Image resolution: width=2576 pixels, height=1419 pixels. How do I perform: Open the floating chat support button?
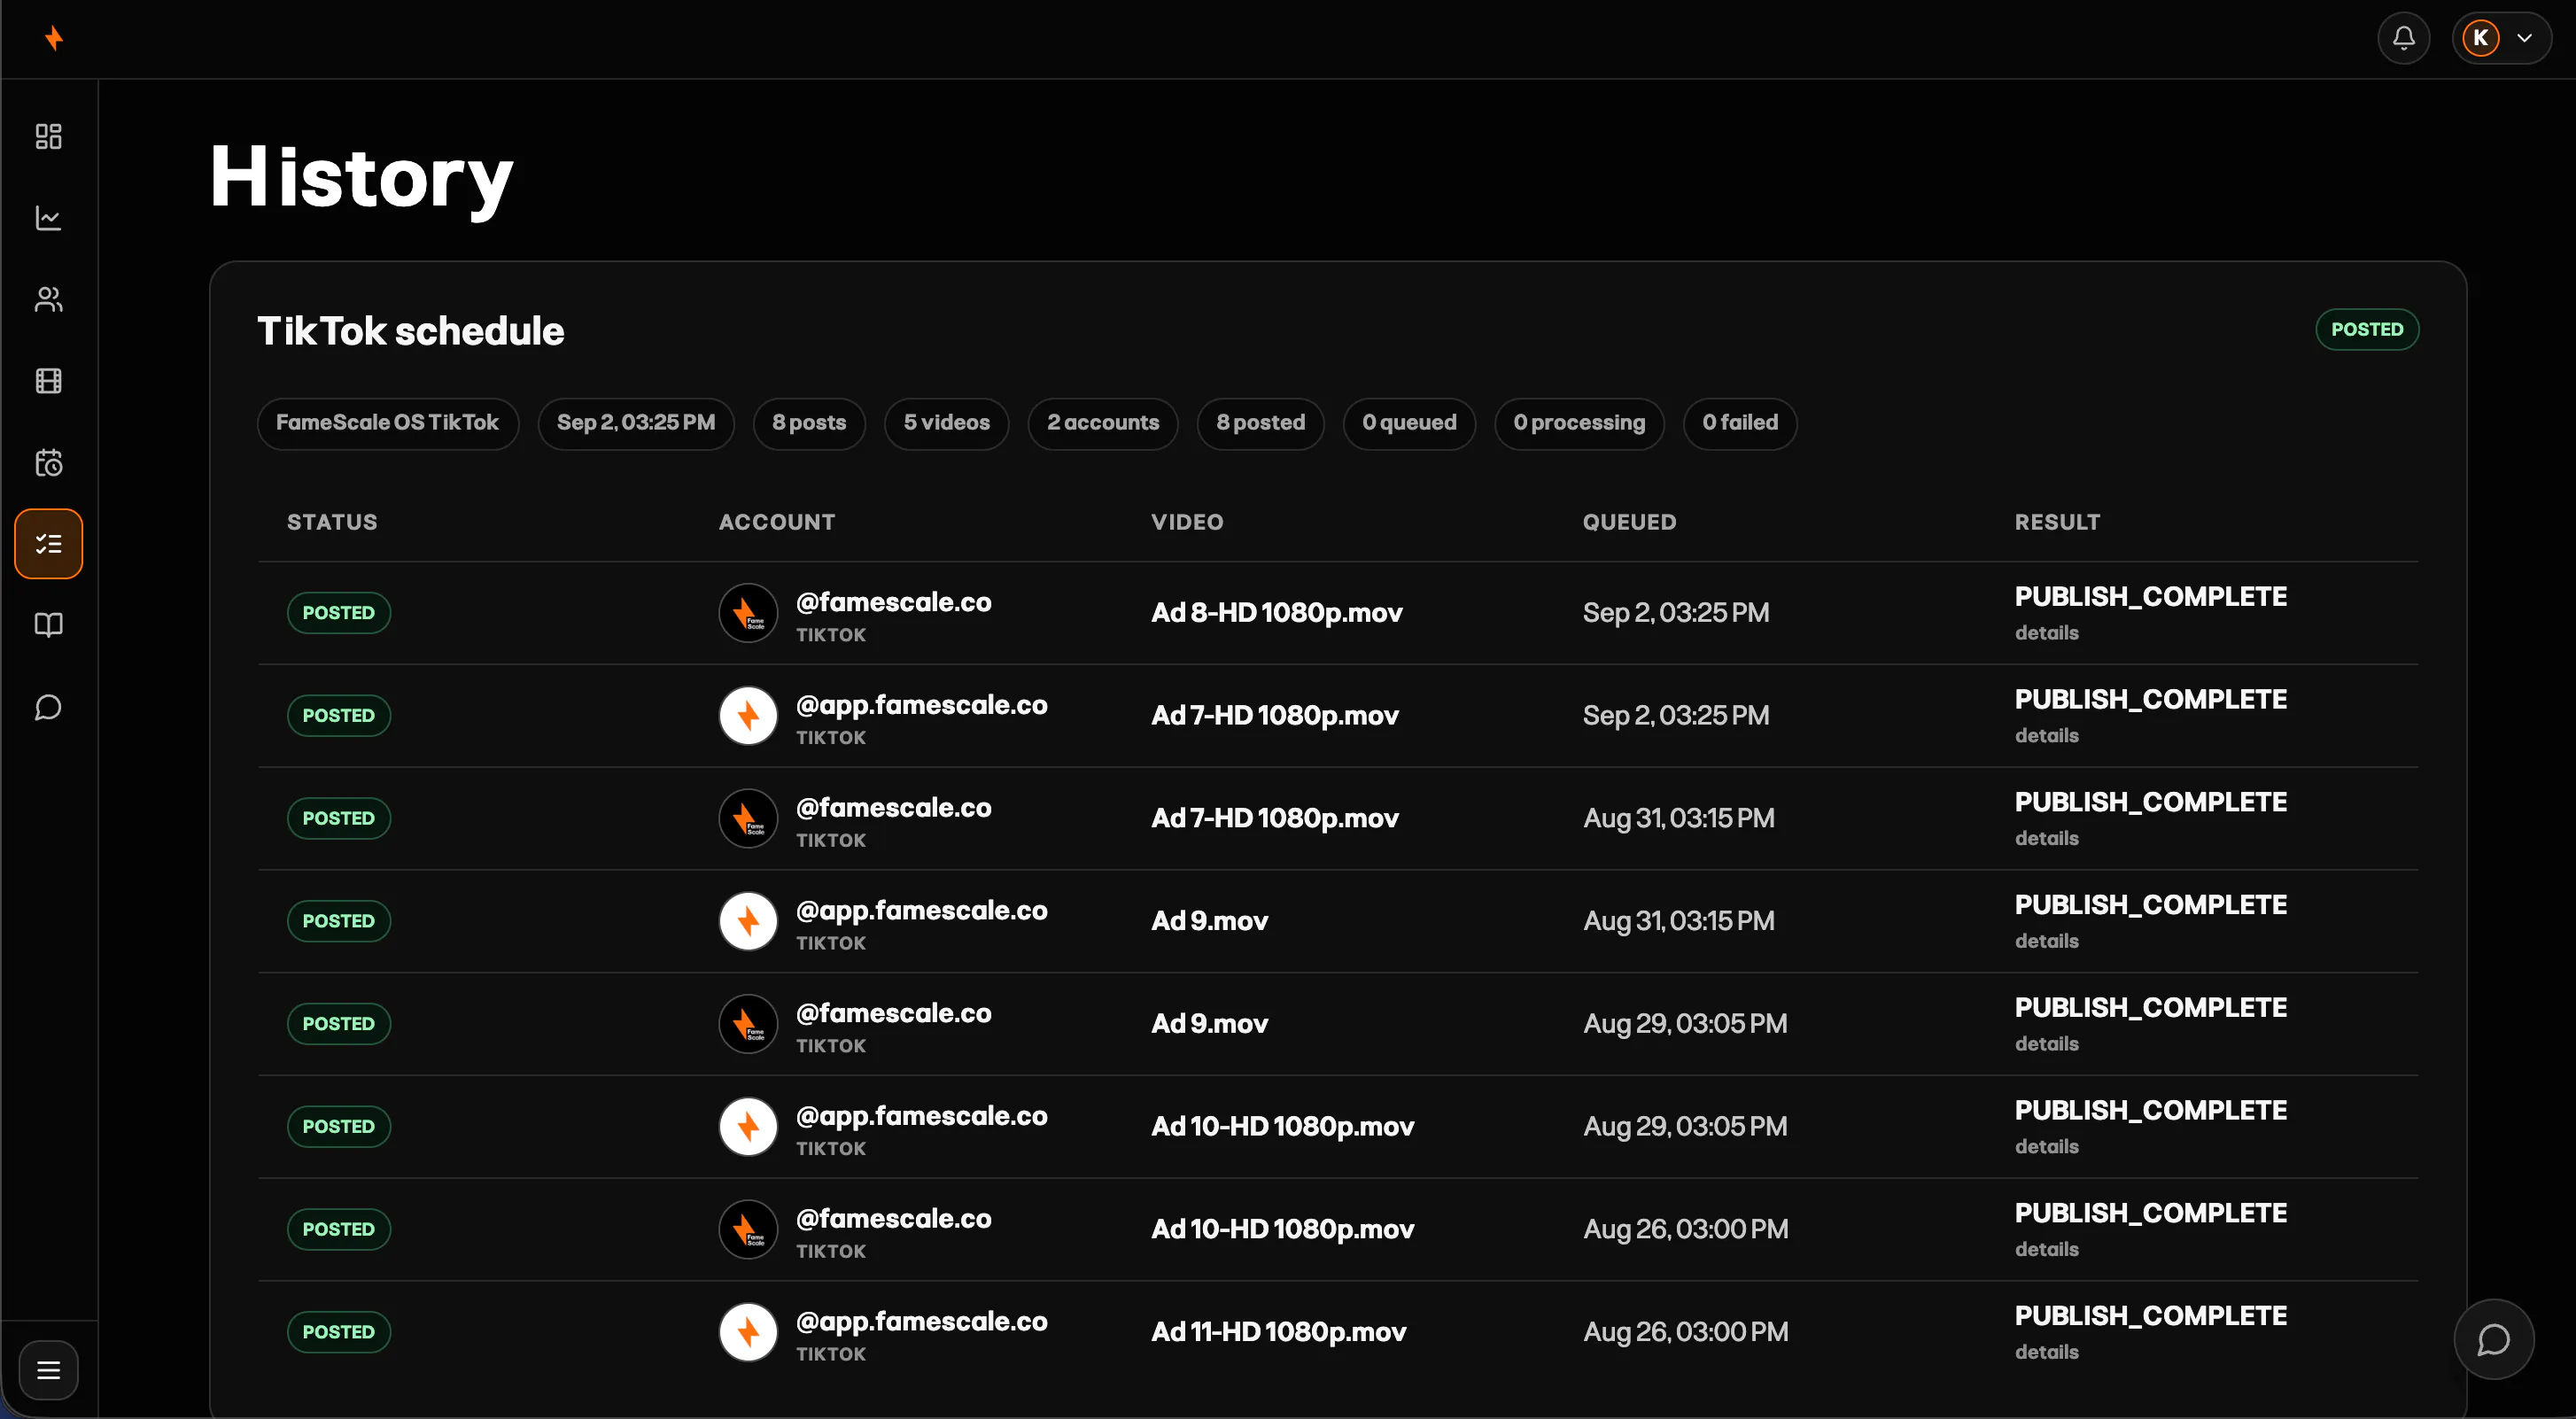click(x=2494, y=1340)
